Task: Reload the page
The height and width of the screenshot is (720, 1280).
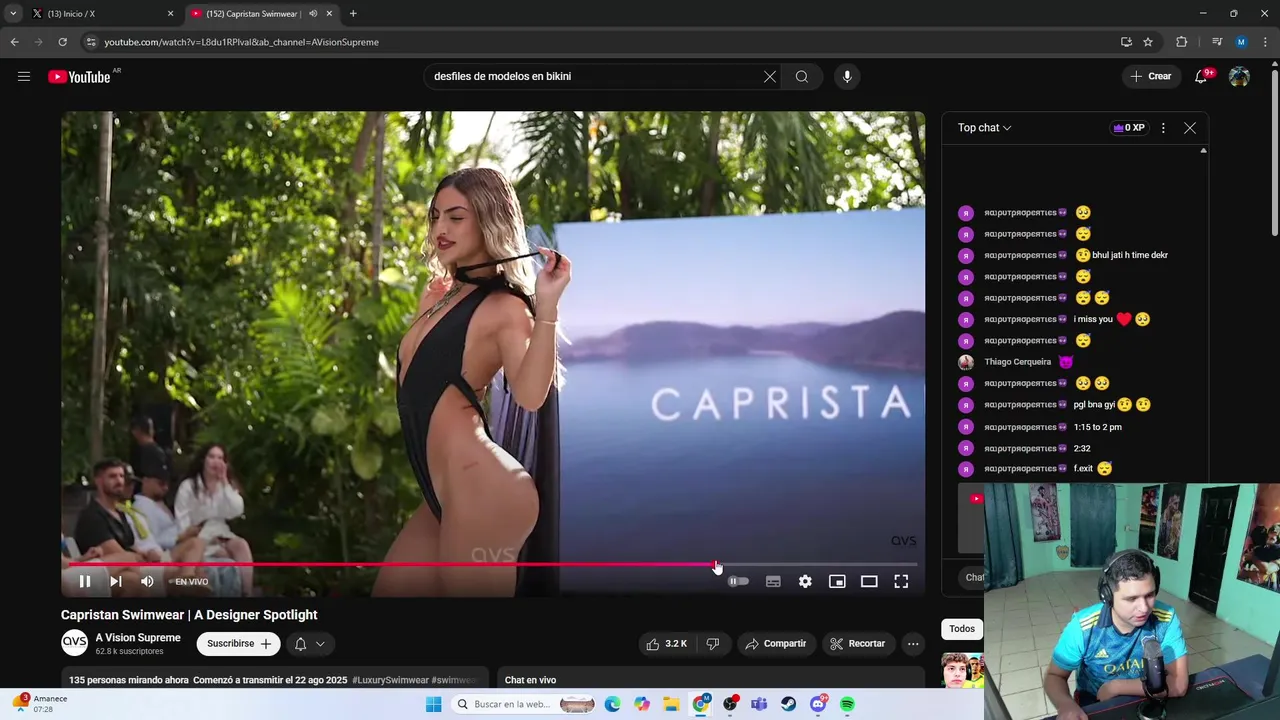Action: tap(62, 42)
